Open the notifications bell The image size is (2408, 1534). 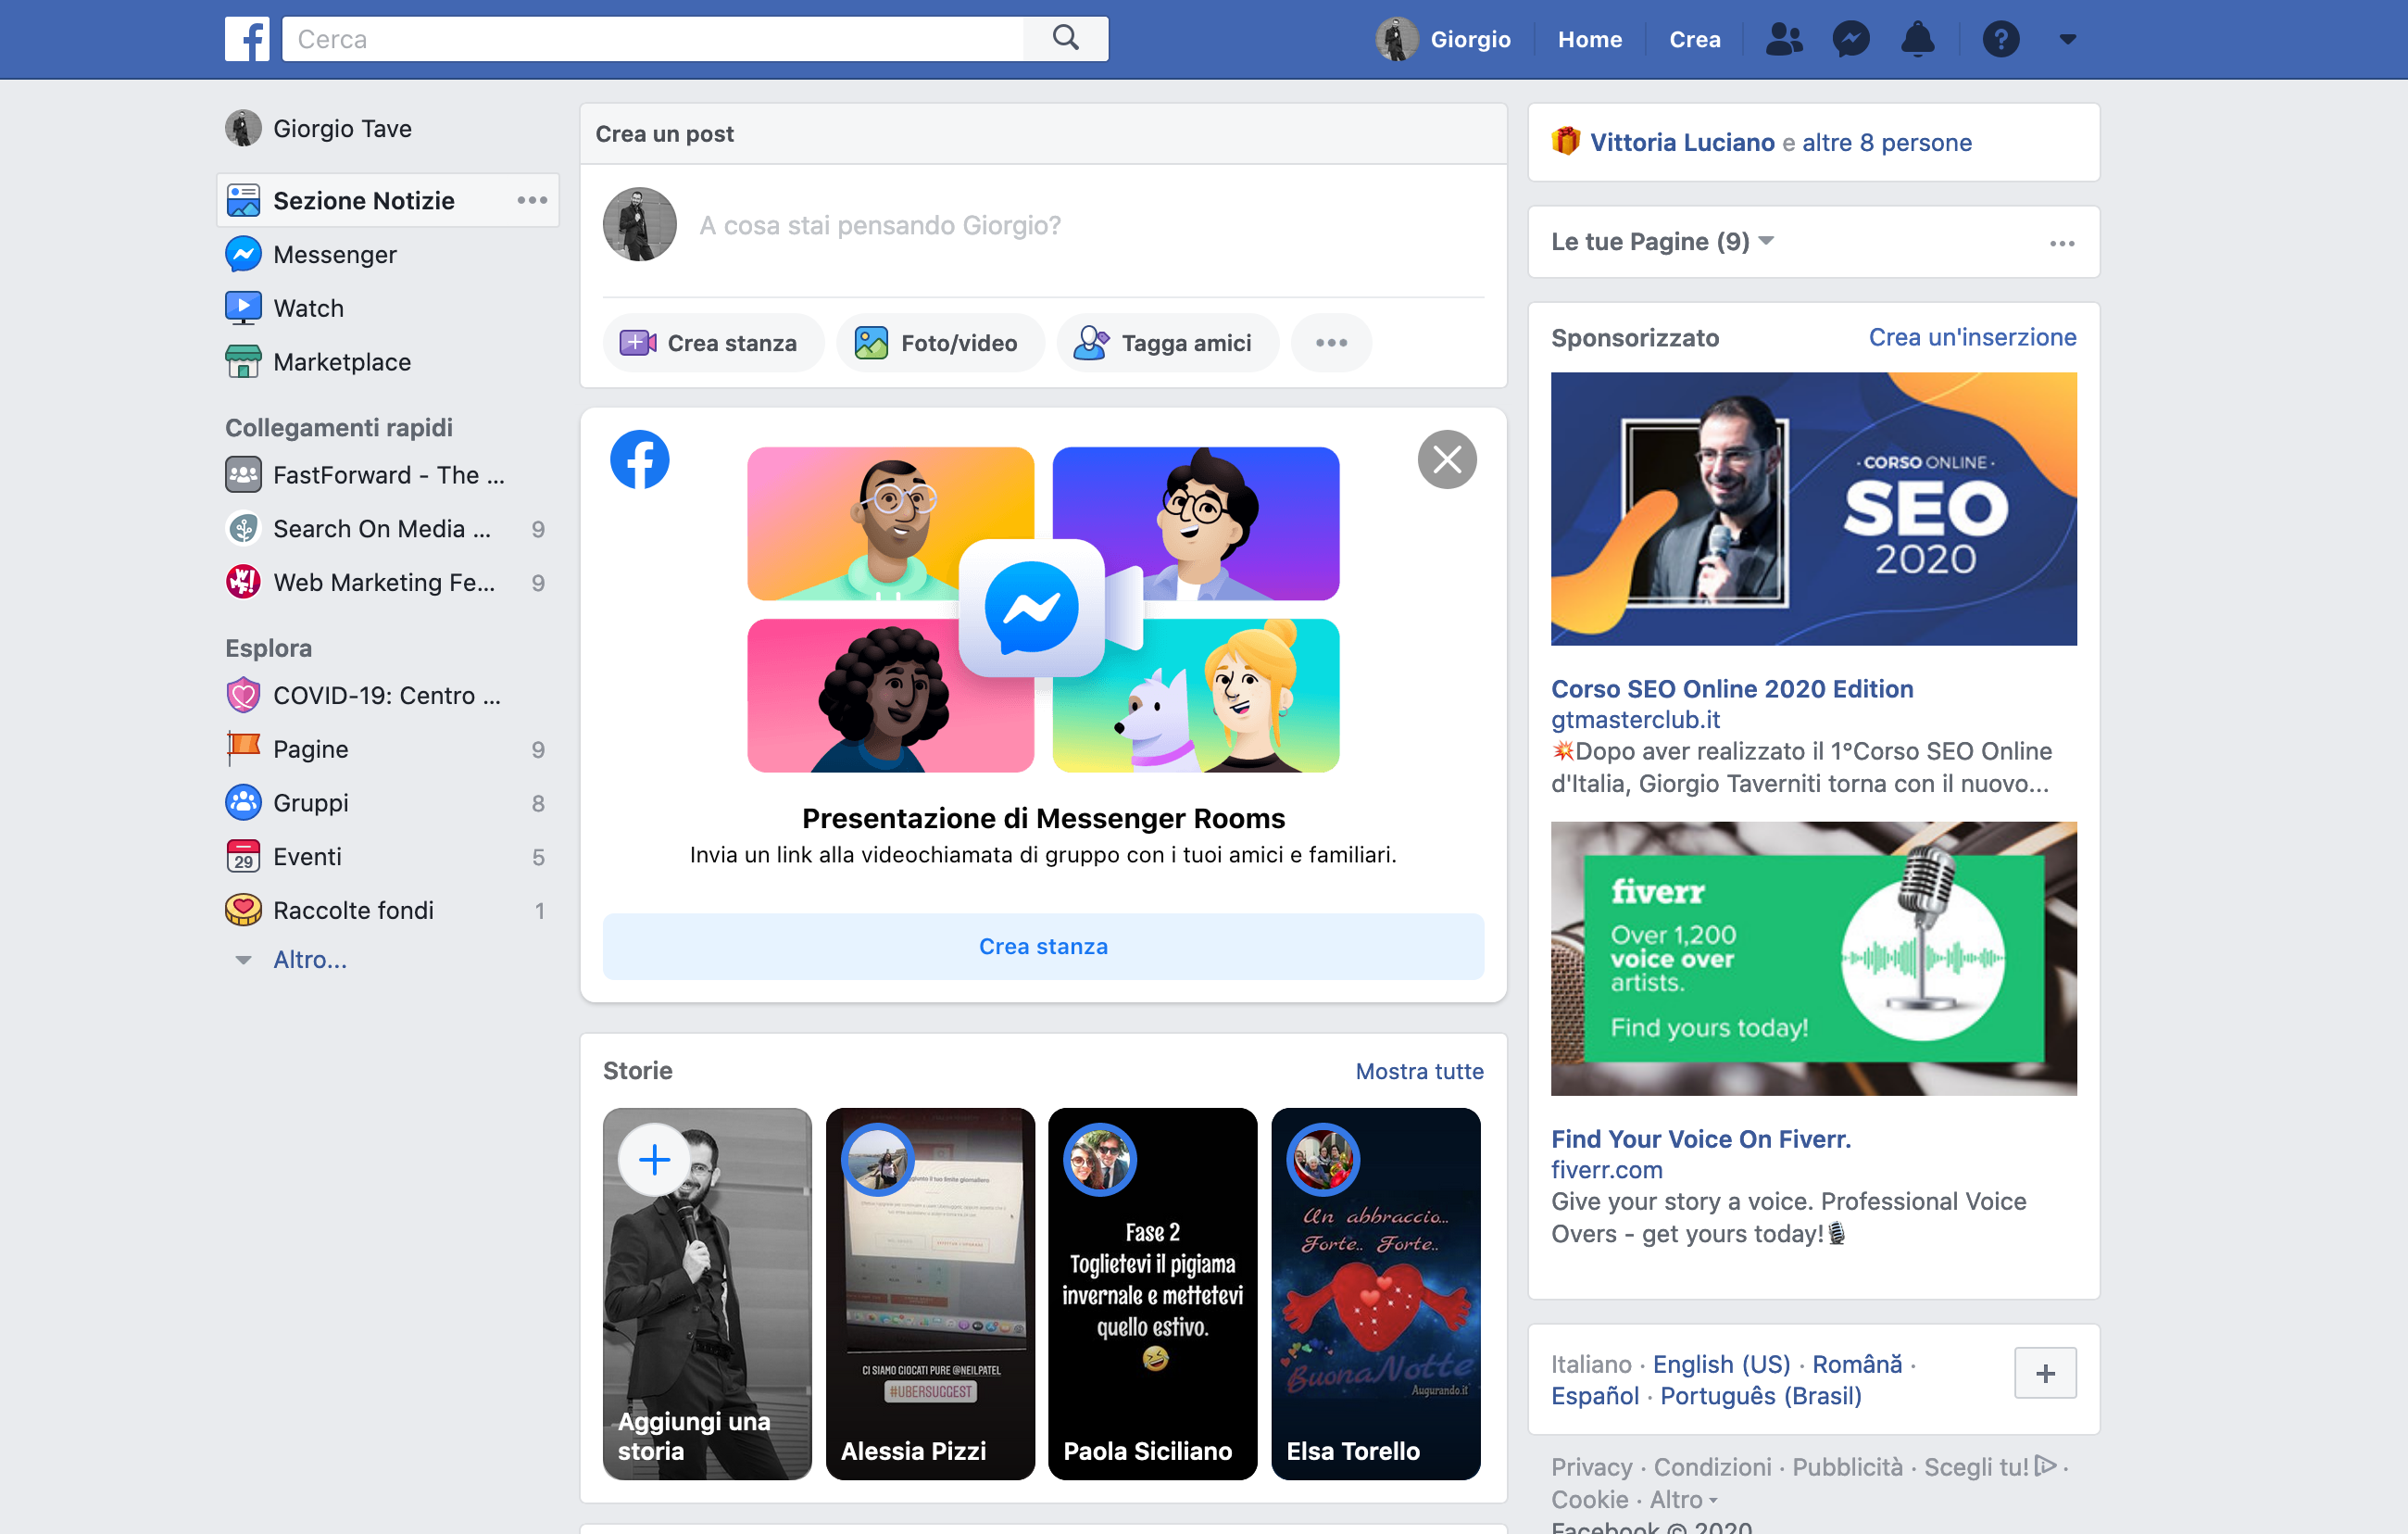point(1917,39)
